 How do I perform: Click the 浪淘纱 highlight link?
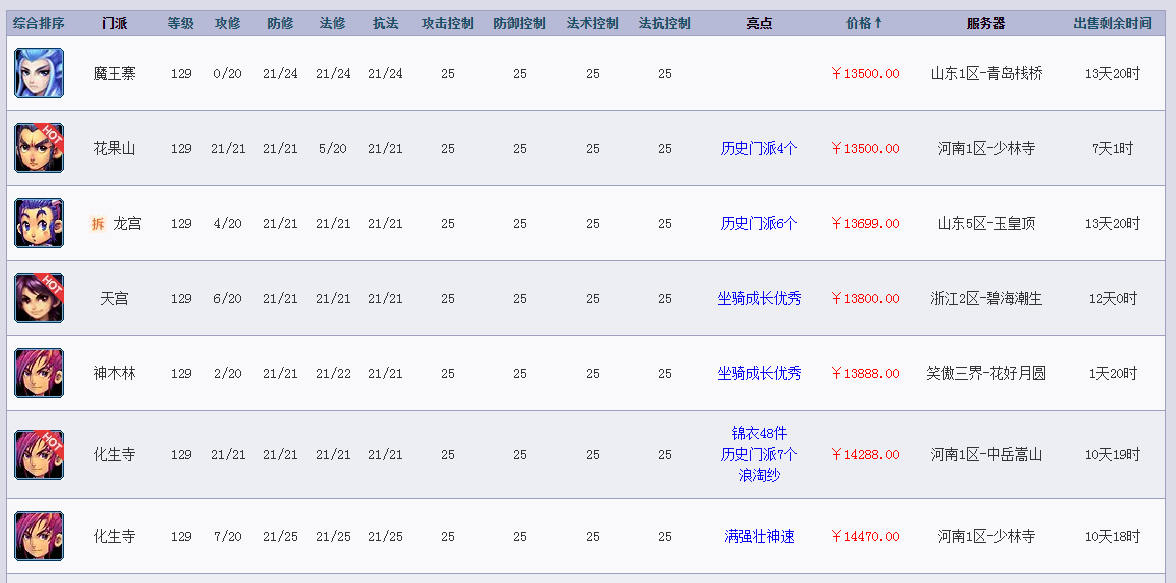[x=759, y=475]
